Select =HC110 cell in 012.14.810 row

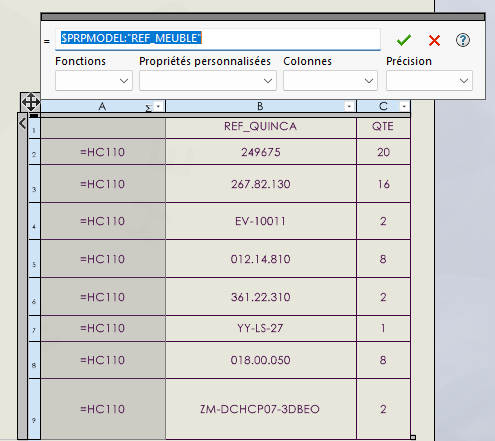pos(103,259)
